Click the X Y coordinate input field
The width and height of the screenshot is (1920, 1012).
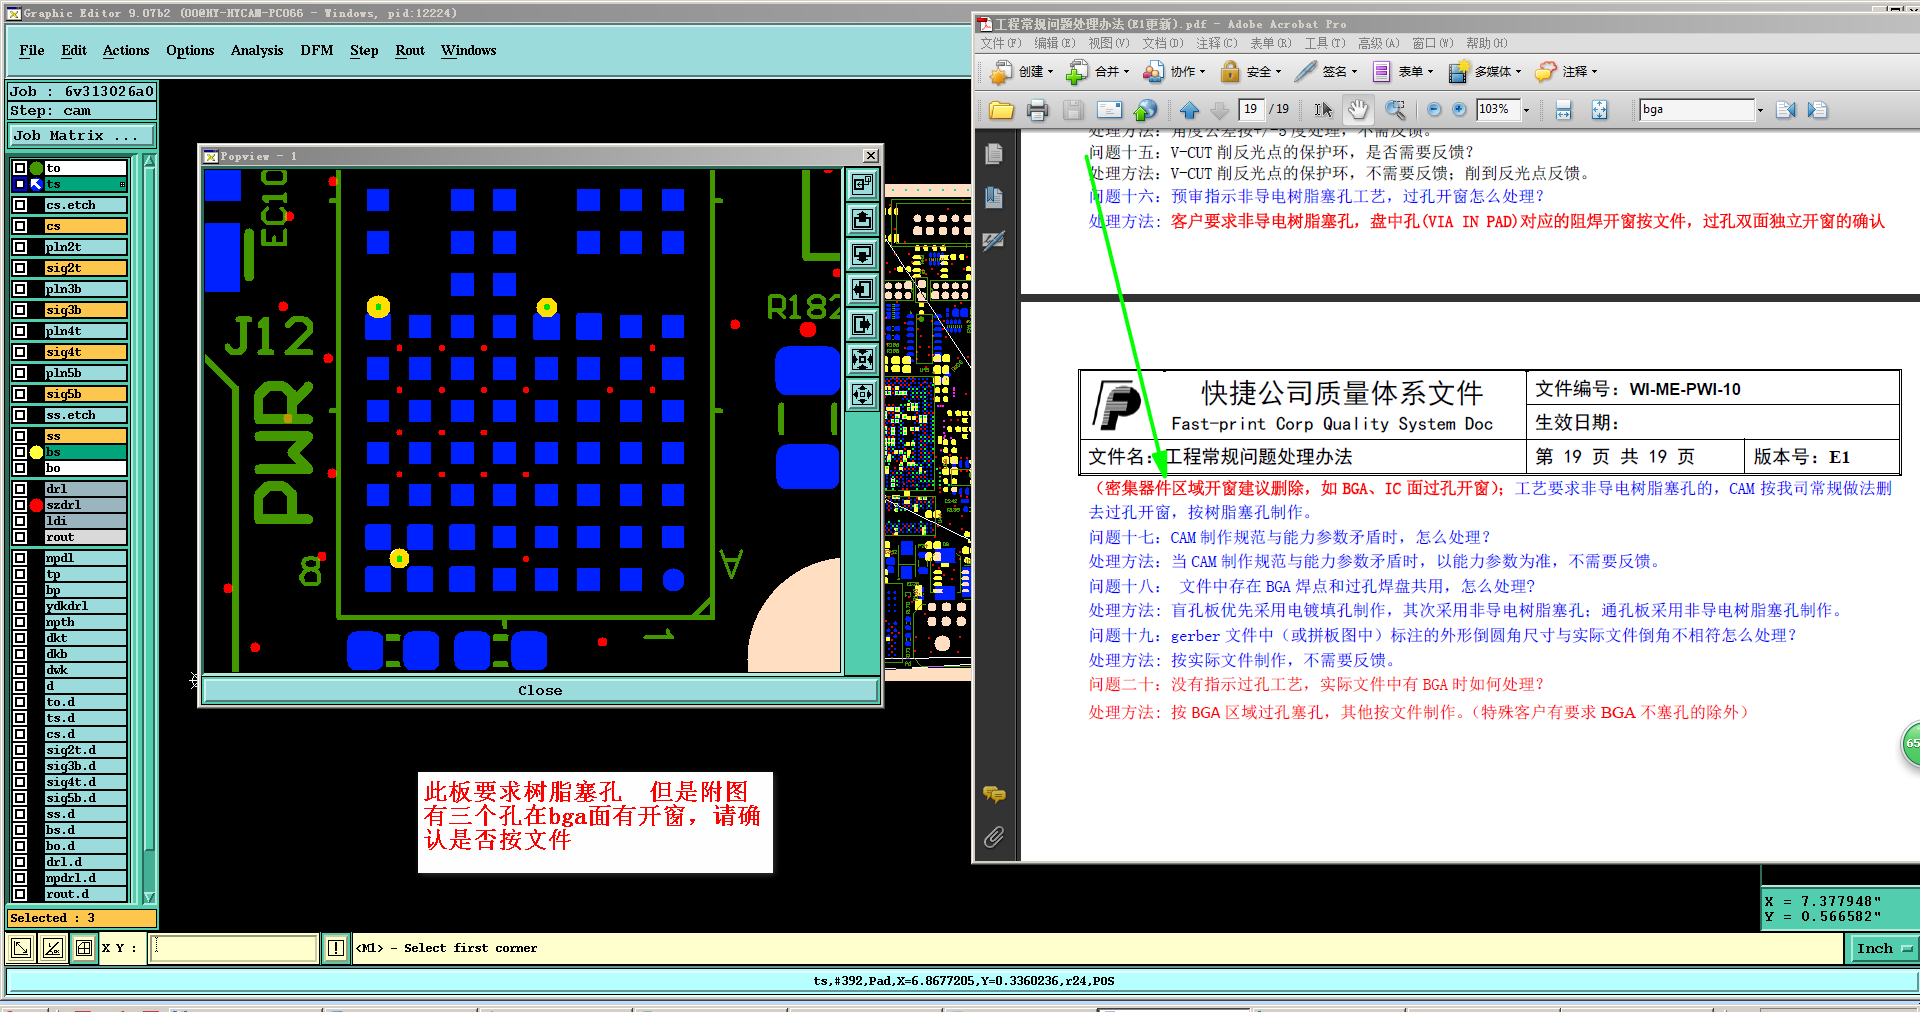[x=233, y=948]
